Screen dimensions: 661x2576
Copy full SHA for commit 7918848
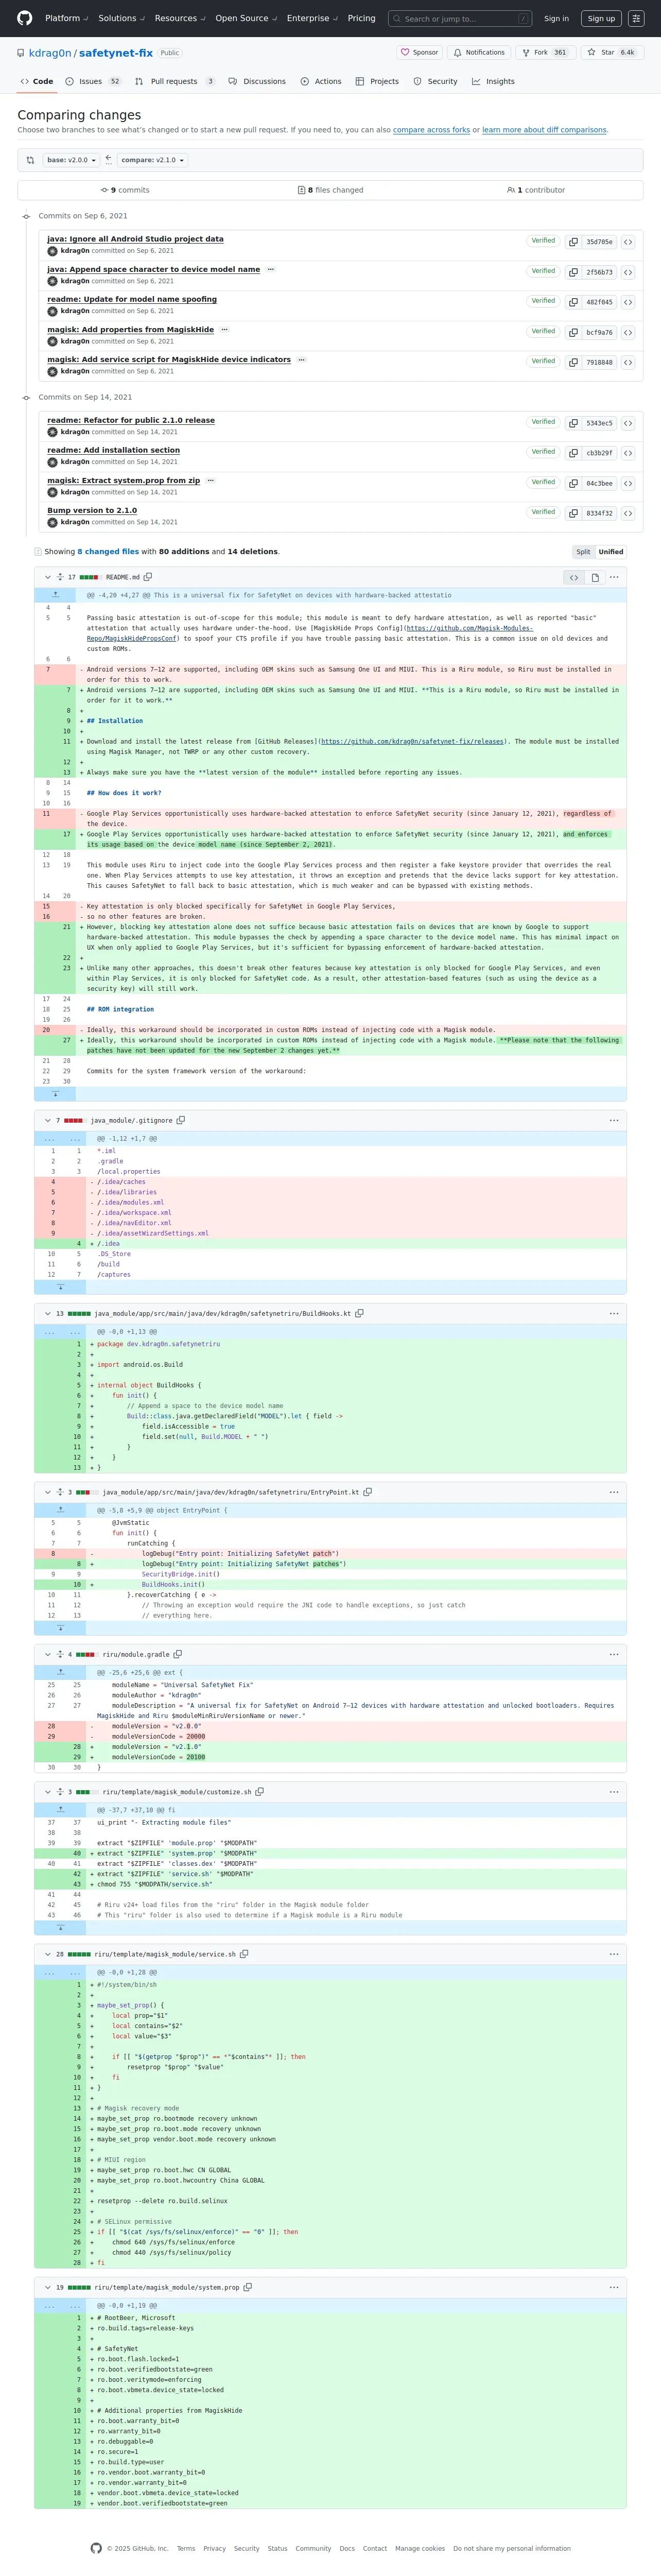tap(573, 362)
